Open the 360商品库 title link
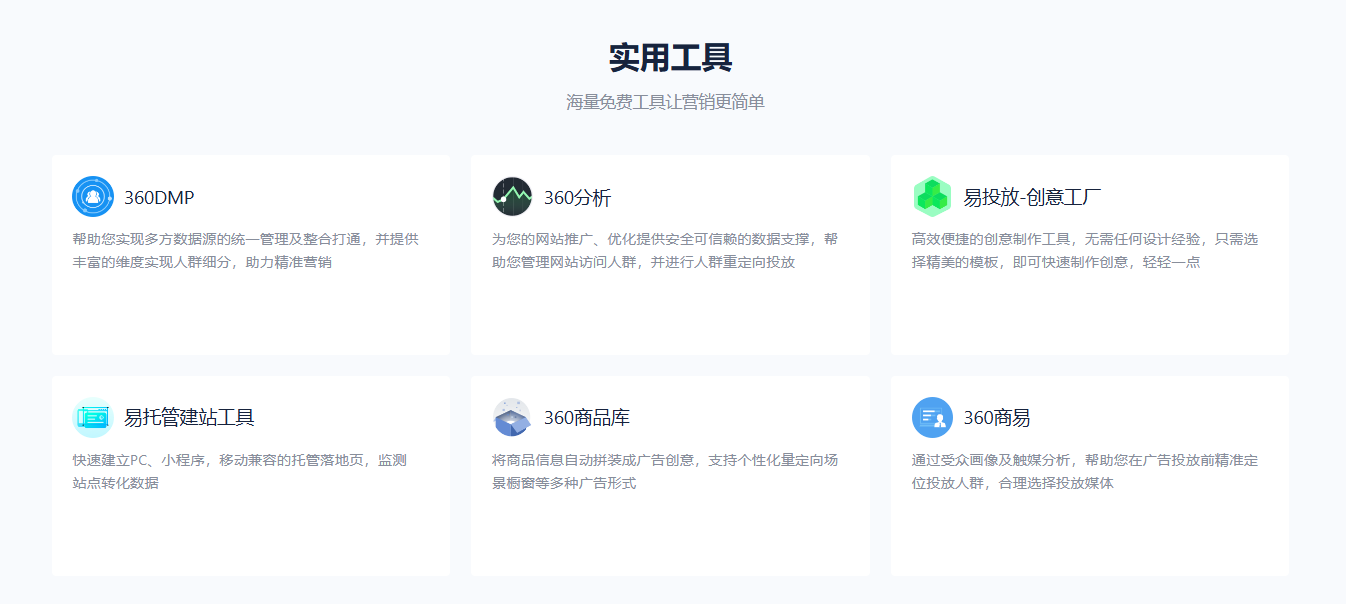This screenshot has height=604, width=1346. [587, 418]
